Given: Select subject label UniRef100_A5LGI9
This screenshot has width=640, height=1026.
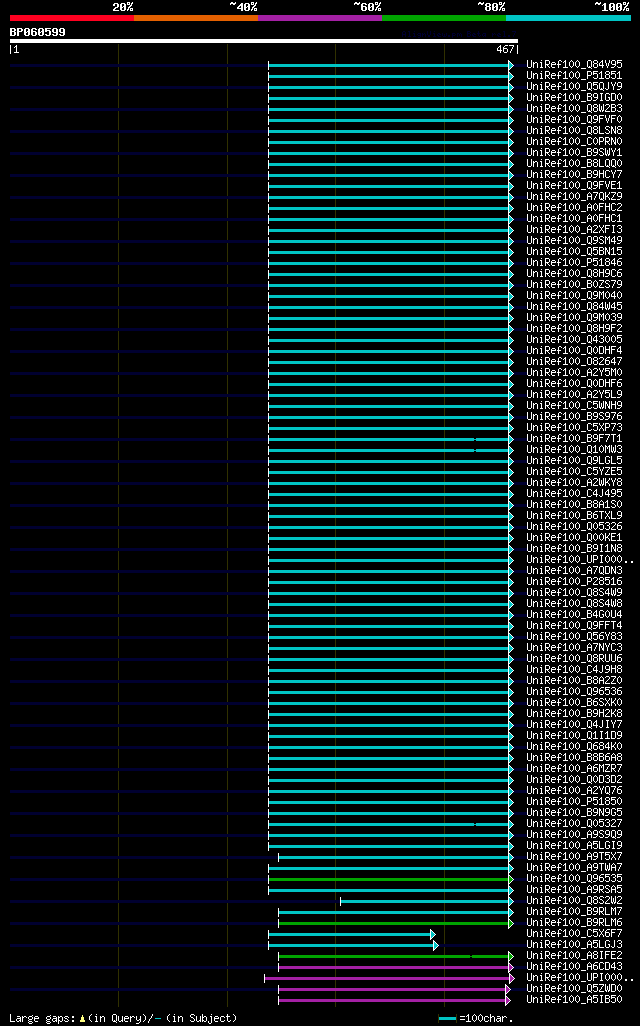Looking at the screenshot, I should (575, 845).
